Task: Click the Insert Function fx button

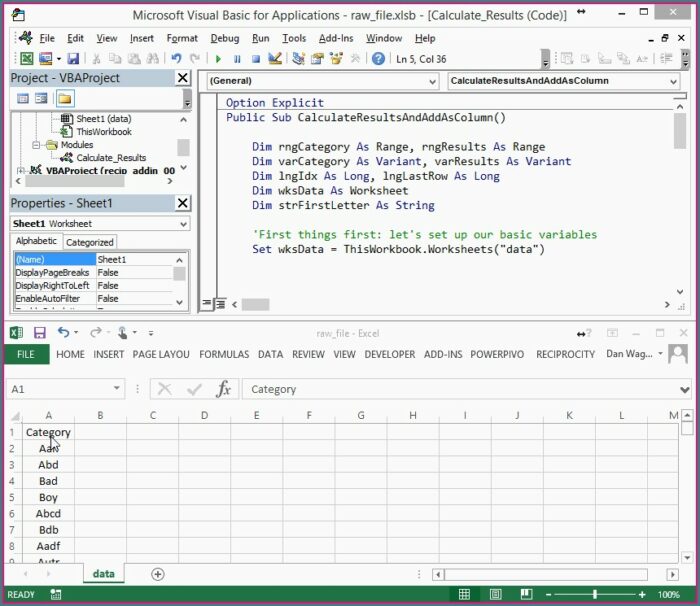Action: (223, 389)
